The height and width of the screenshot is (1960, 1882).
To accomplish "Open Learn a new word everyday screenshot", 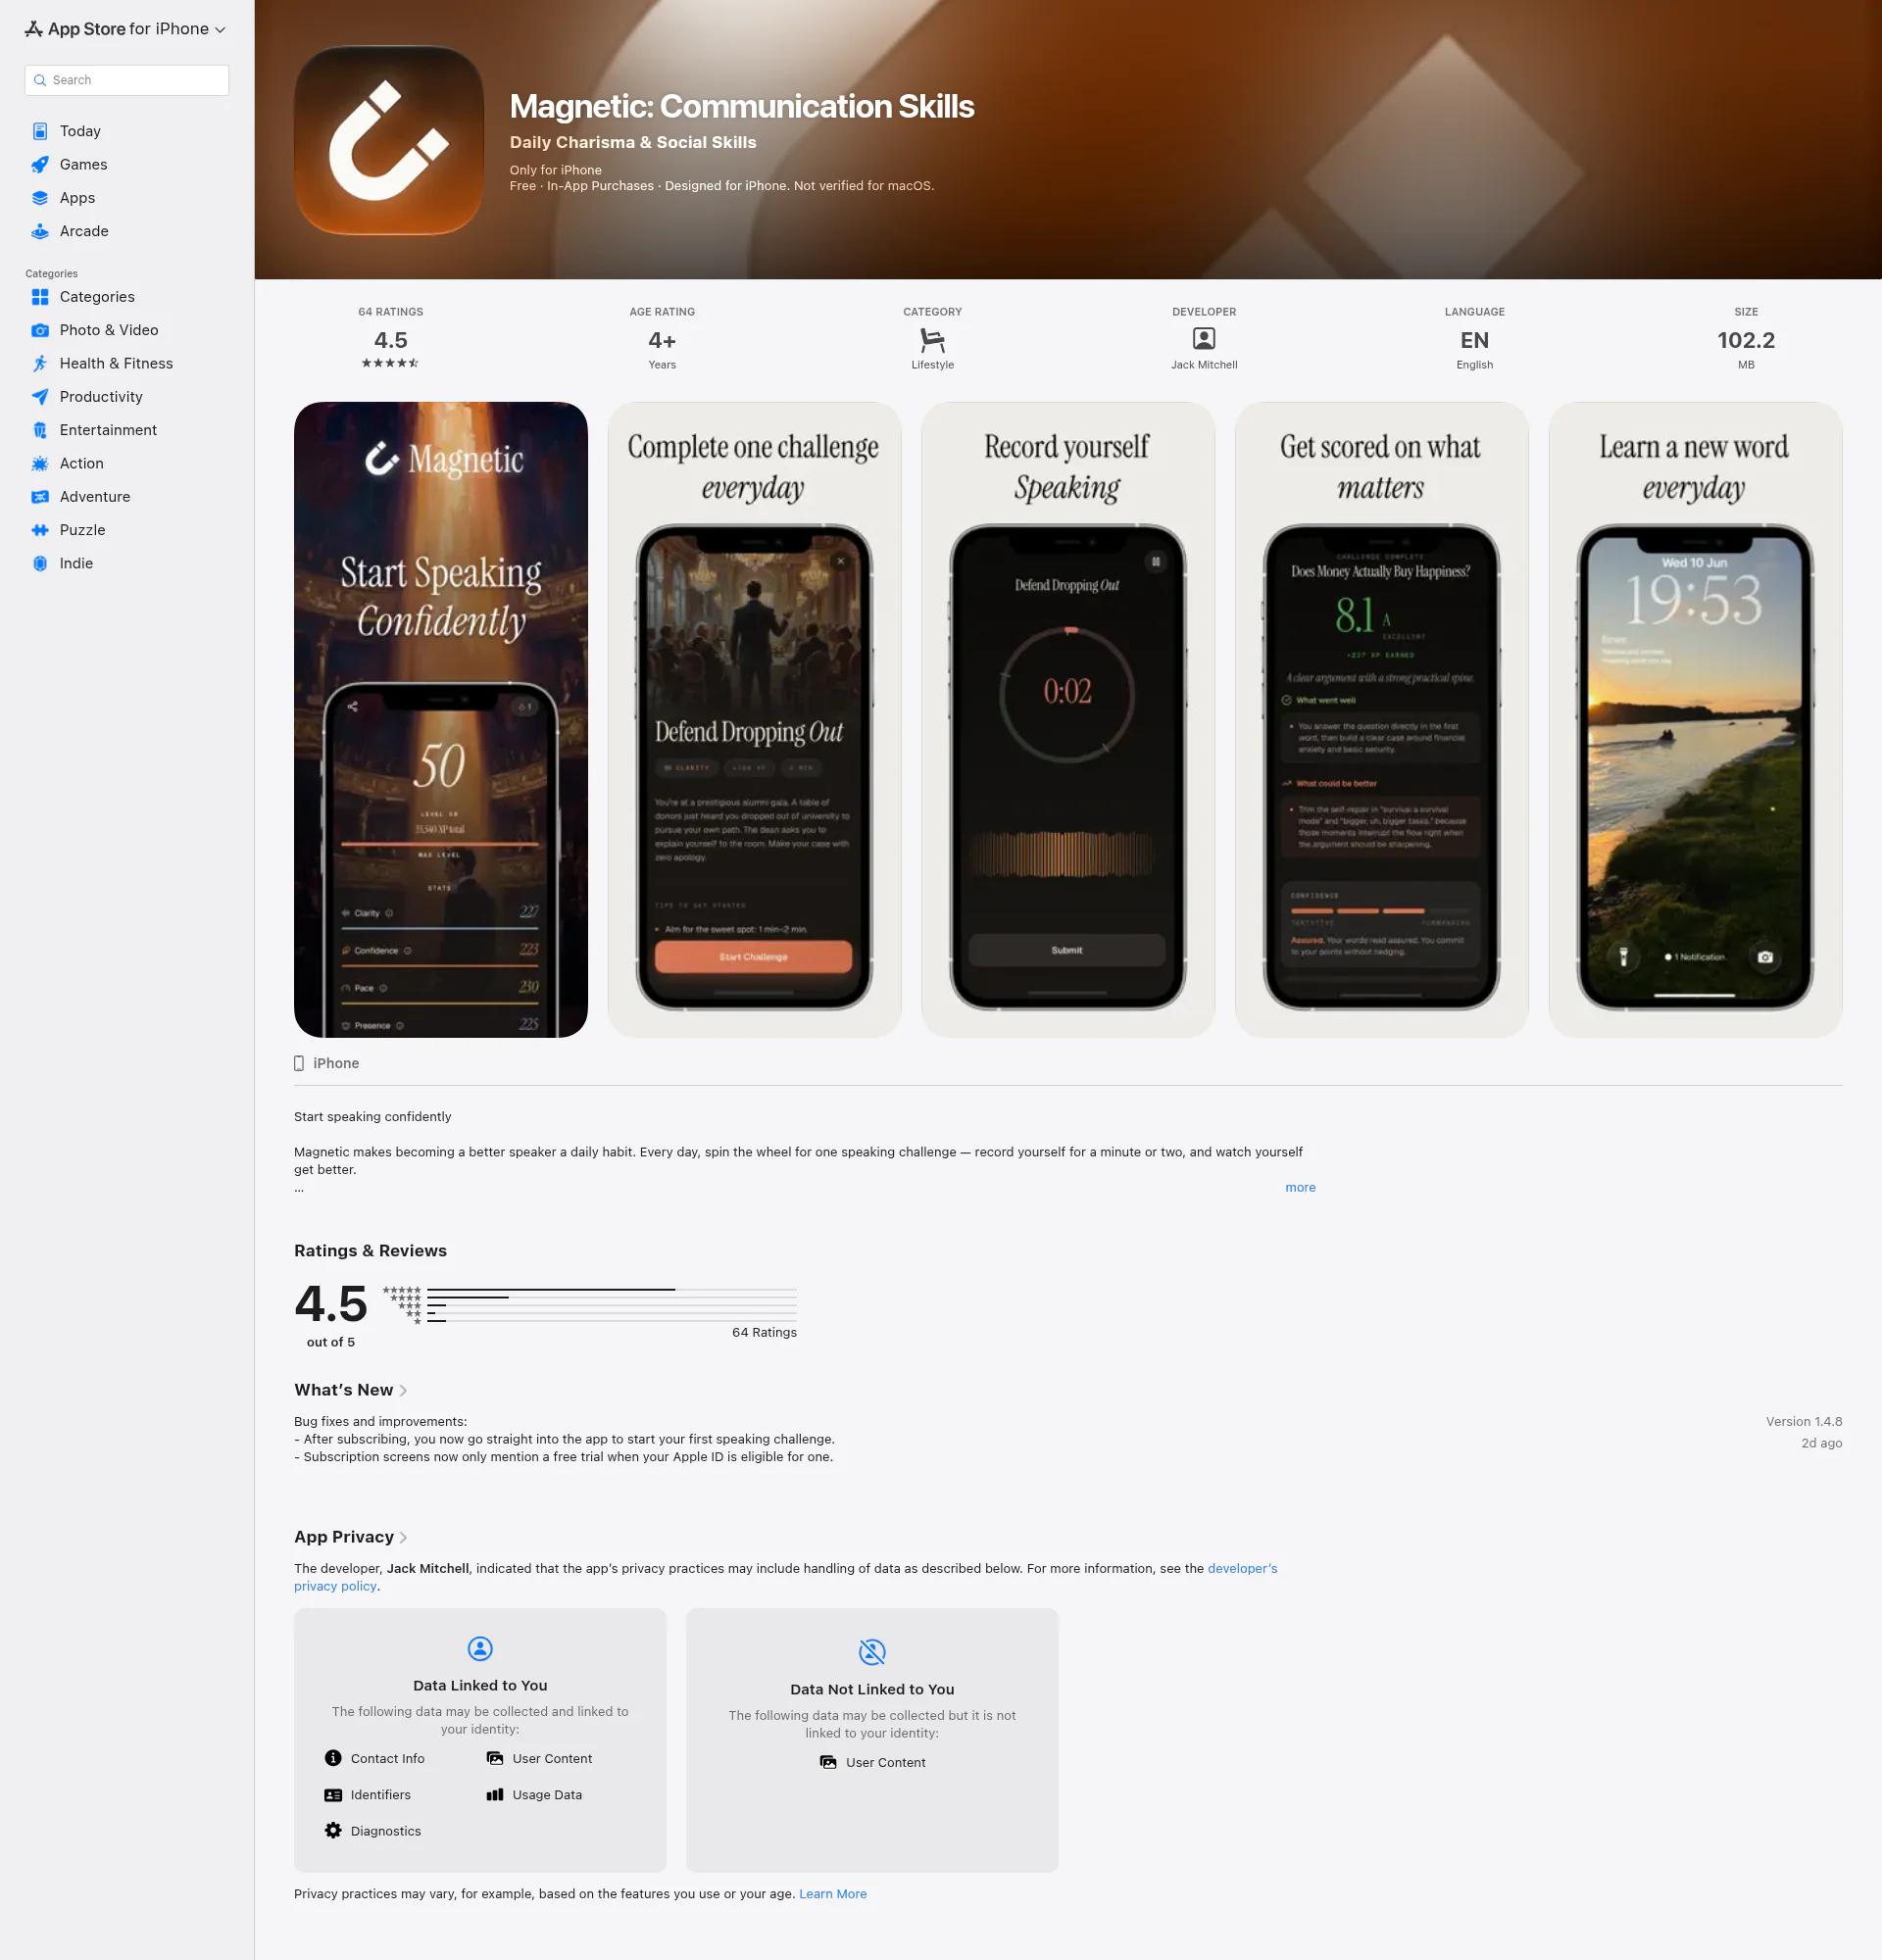I will pos(1694,720).
